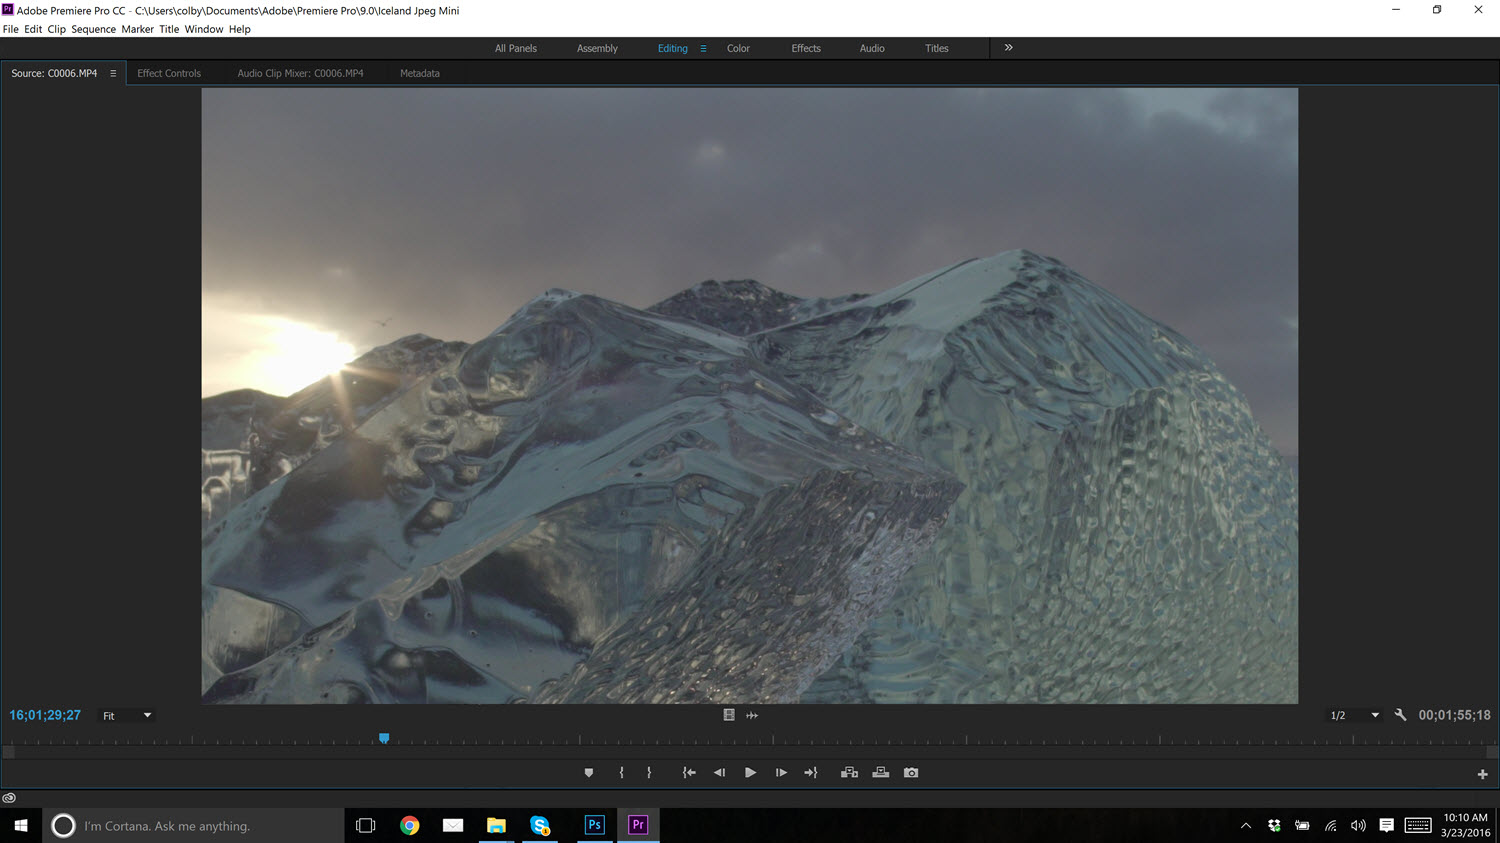1500x843 pixels.
Task: Click Premiere Pro taskbar icon
Action: pyautogui.click(x=638, y=826)
